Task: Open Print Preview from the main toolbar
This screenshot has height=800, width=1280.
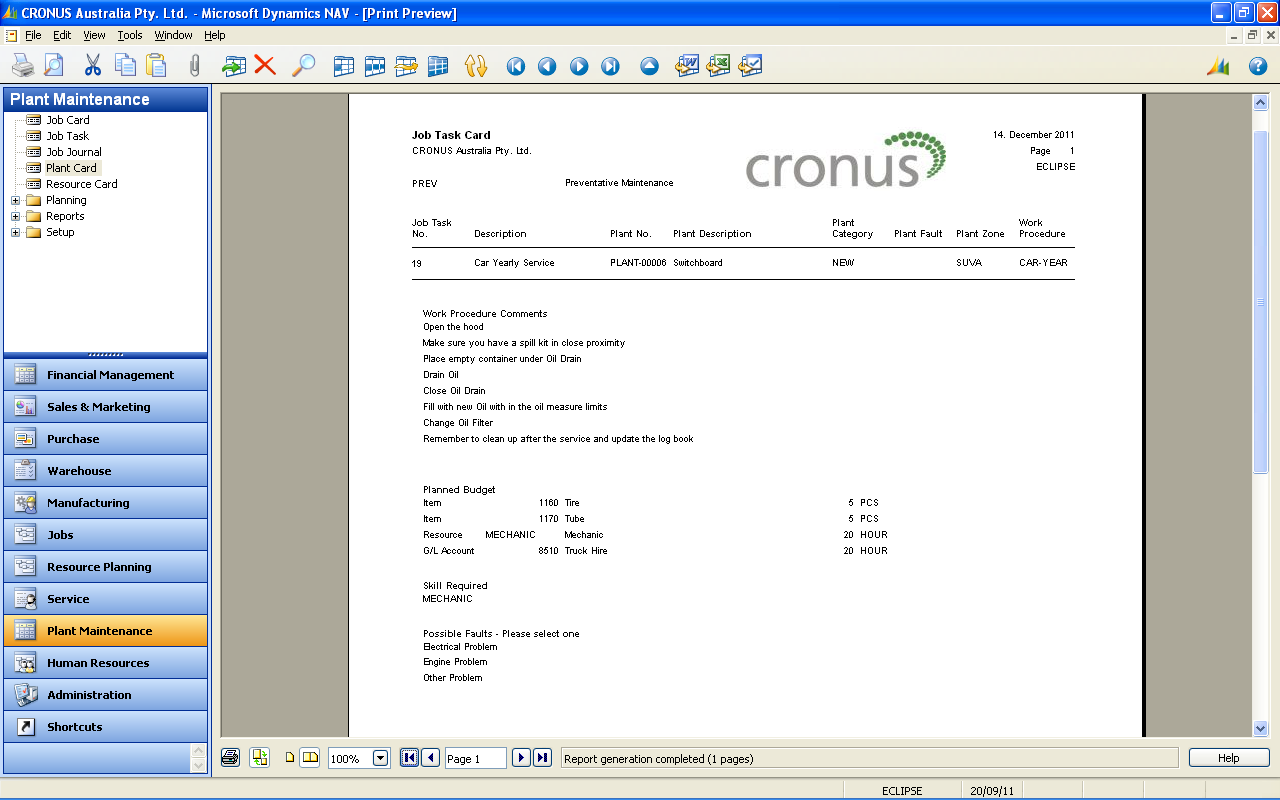Action: (x=53, y=66)
